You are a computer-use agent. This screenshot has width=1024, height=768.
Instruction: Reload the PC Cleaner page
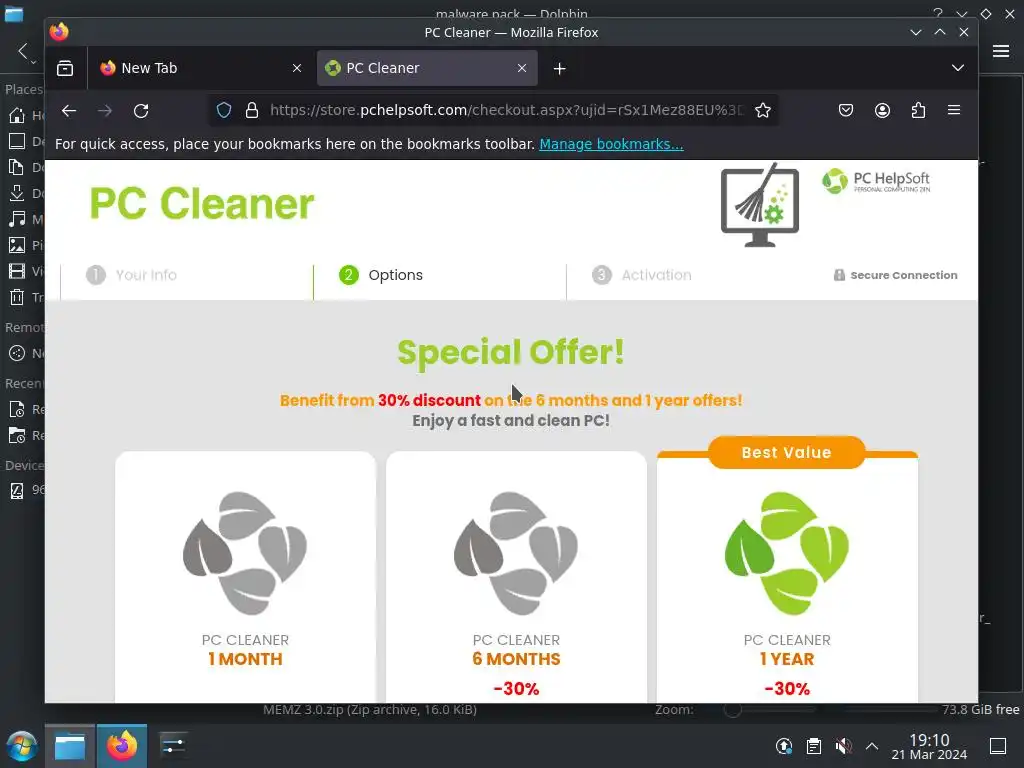pyautogui.click(x=141, y=110)
